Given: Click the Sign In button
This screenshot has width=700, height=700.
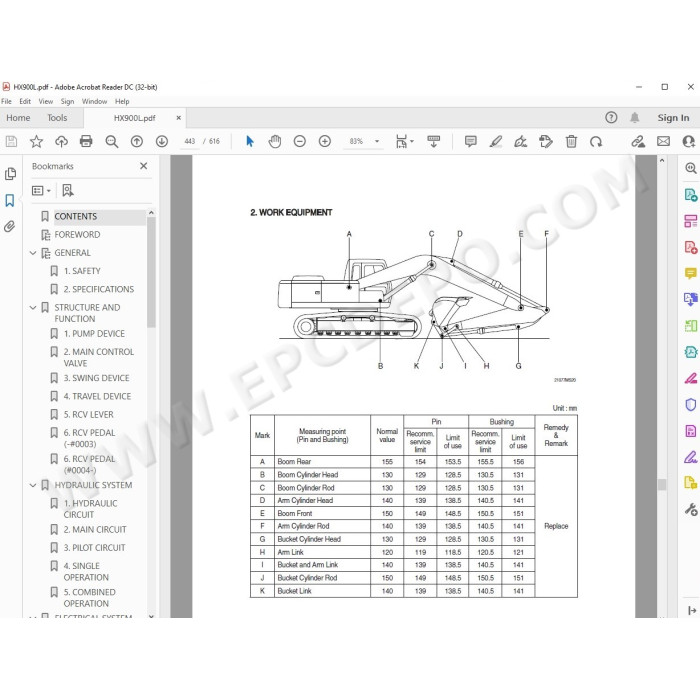Looking at the screenshot, I should pos(673,118).
